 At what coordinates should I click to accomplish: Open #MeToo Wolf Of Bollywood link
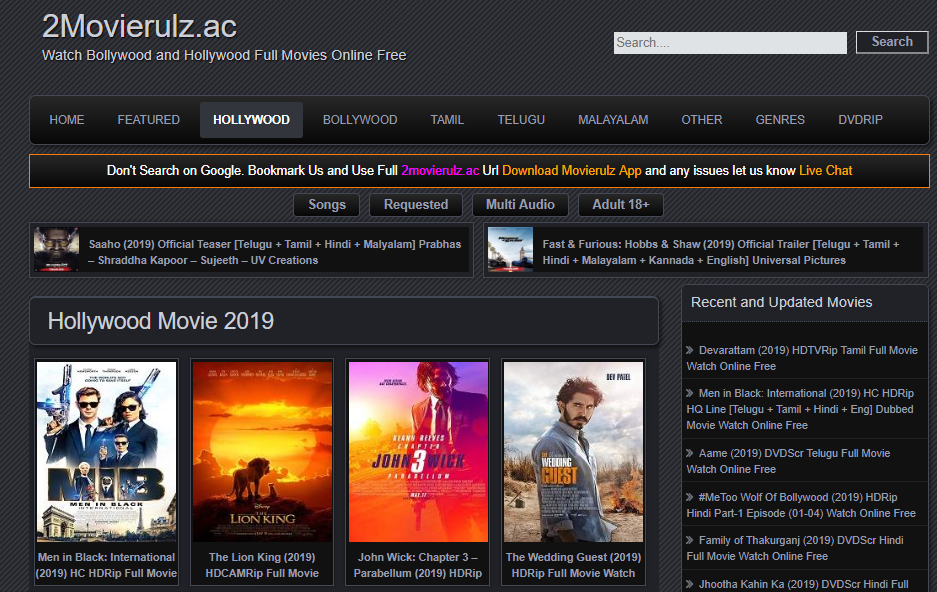pos(801,505)
